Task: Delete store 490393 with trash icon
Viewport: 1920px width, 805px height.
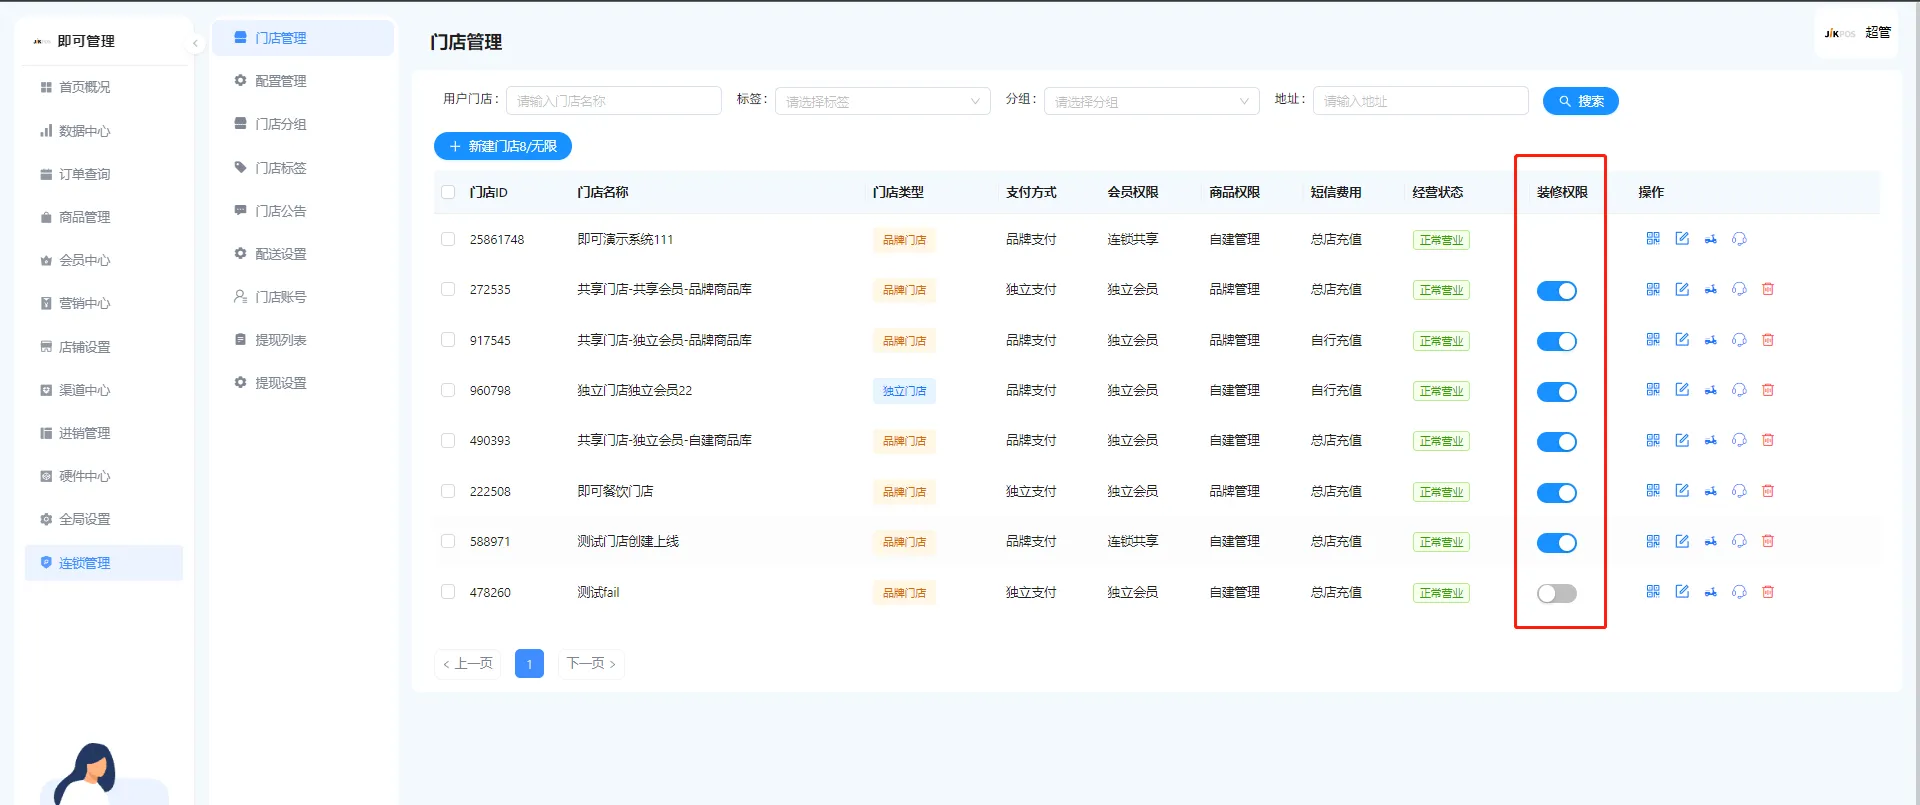Action: point(1767,440)
